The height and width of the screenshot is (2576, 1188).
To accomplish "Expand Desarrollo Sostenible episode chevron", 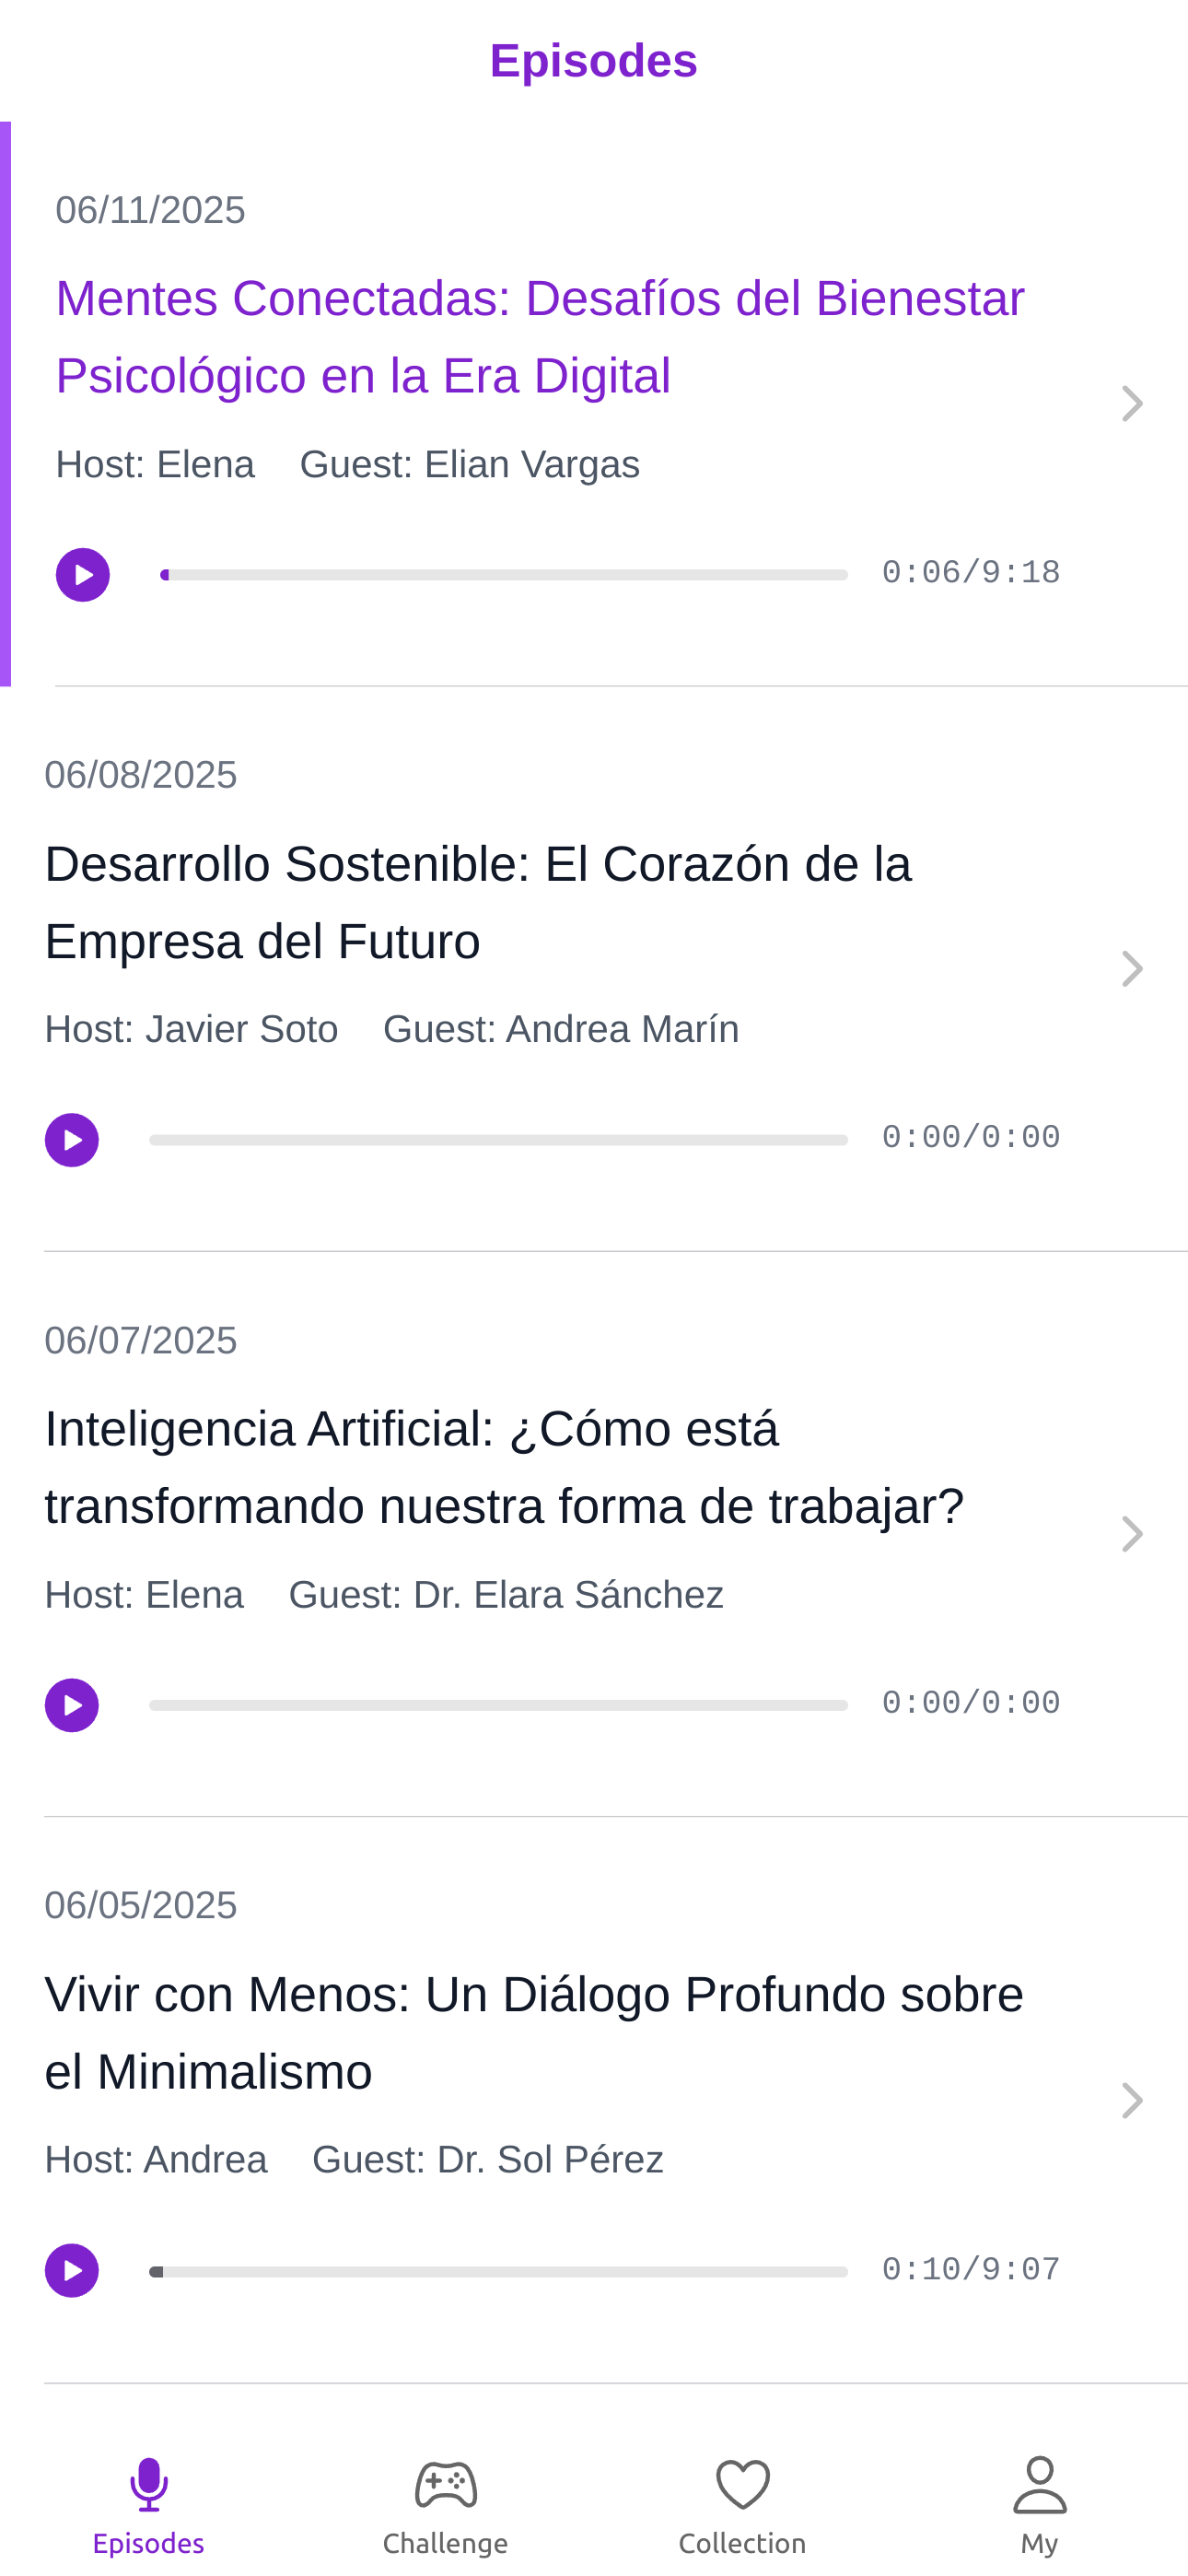I will [1132, 969].
